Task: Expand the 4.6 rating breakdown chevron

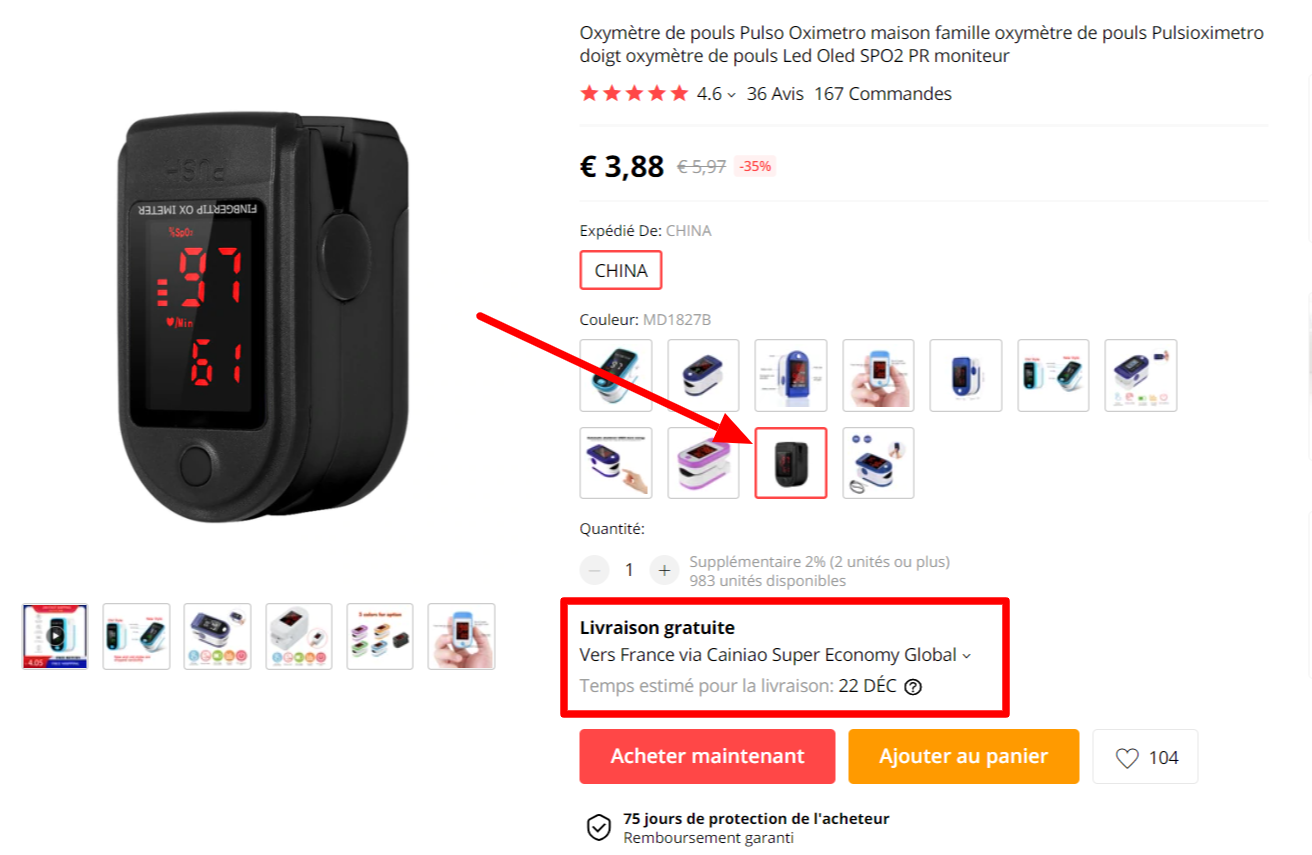Action: [x=731, y=95]
